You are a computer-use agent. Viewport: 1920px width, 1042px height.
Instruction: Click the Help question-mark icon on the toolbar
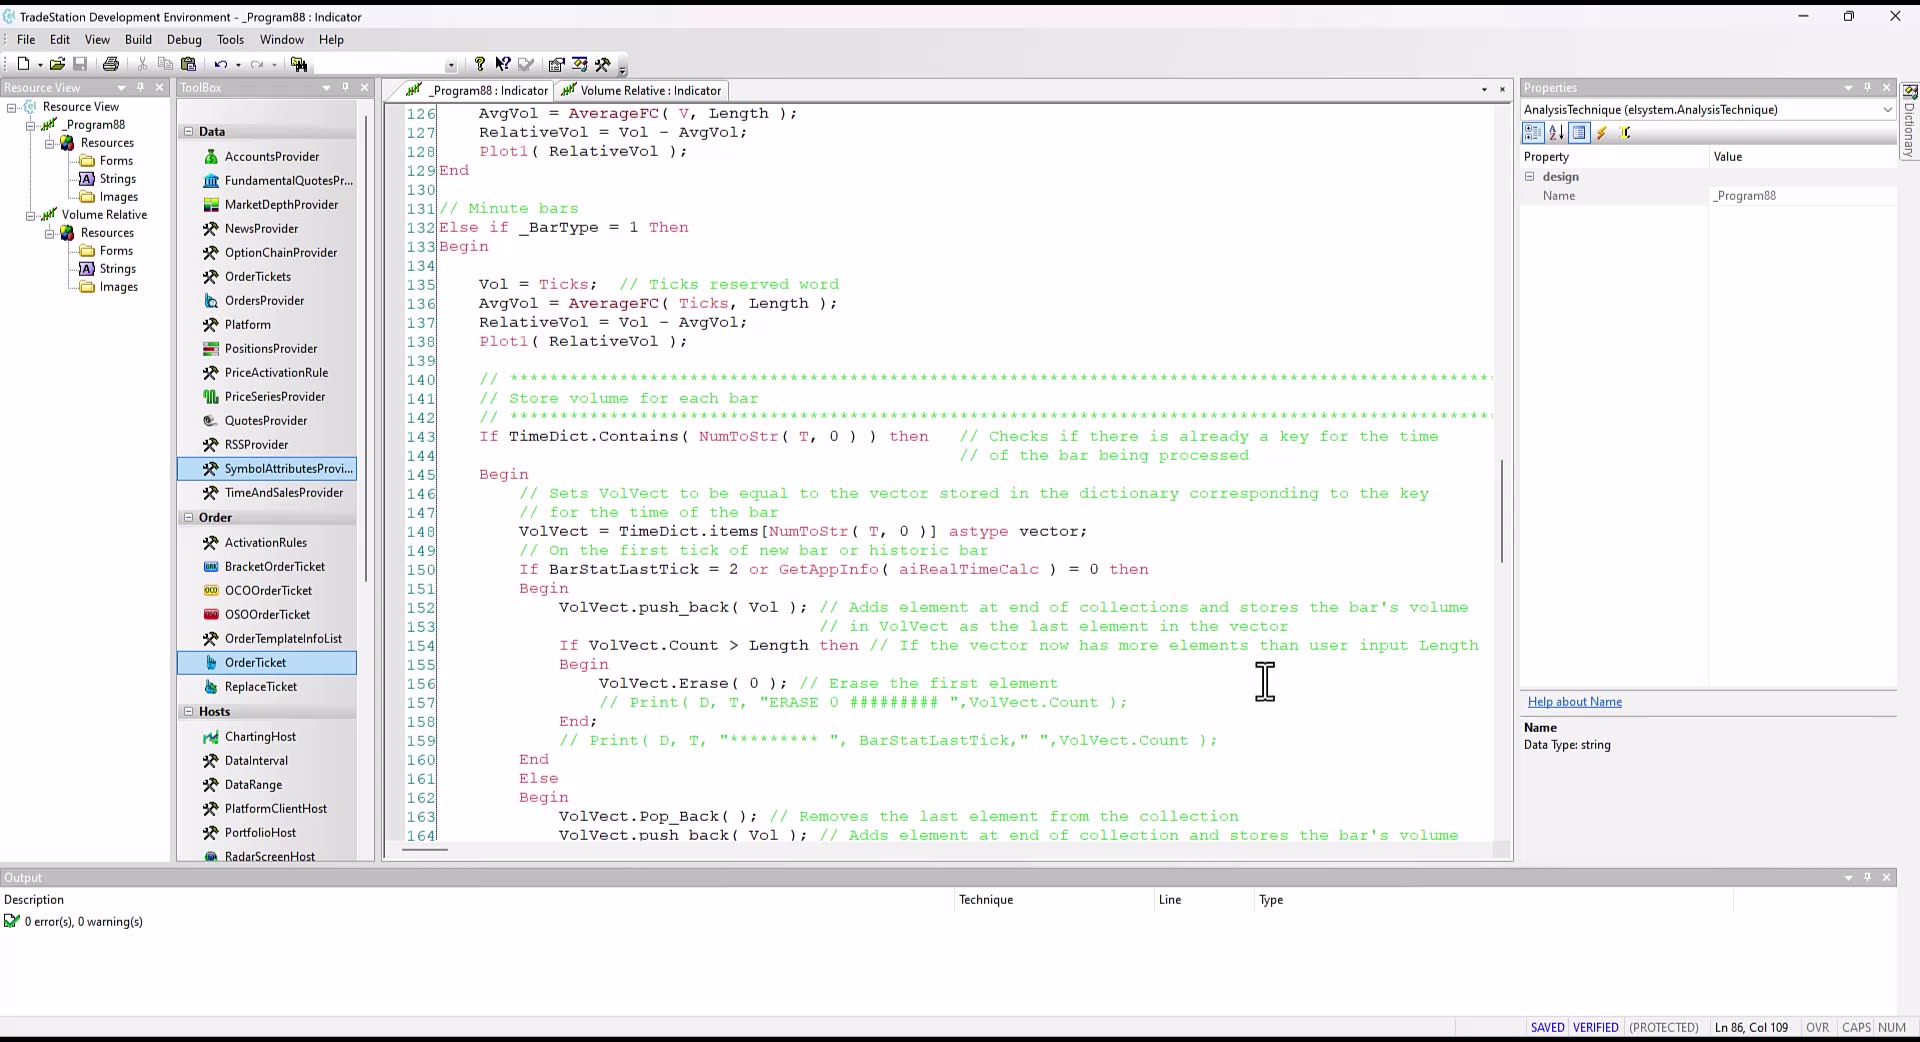(479, 64)
